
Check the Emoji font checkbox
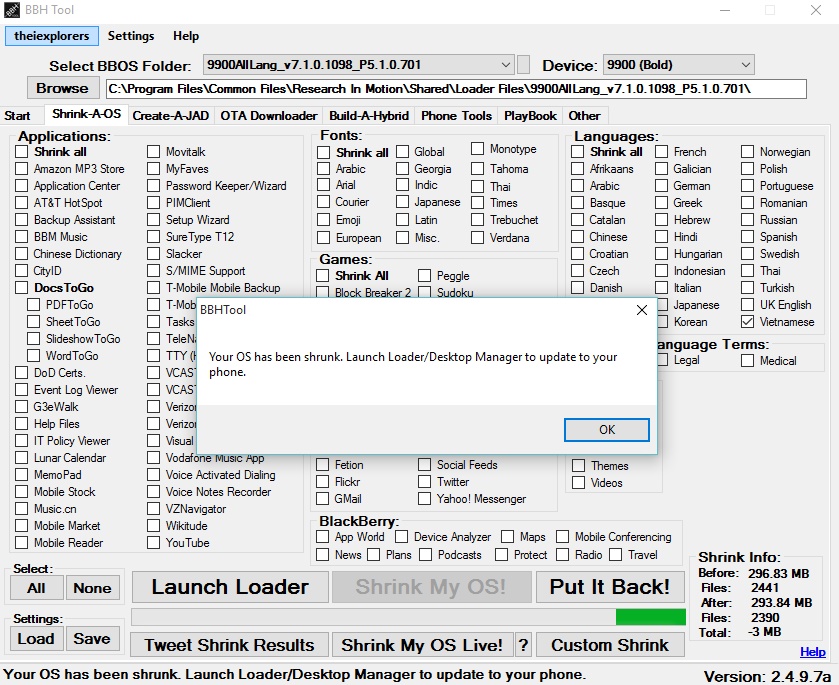click(x=323, y=220)
